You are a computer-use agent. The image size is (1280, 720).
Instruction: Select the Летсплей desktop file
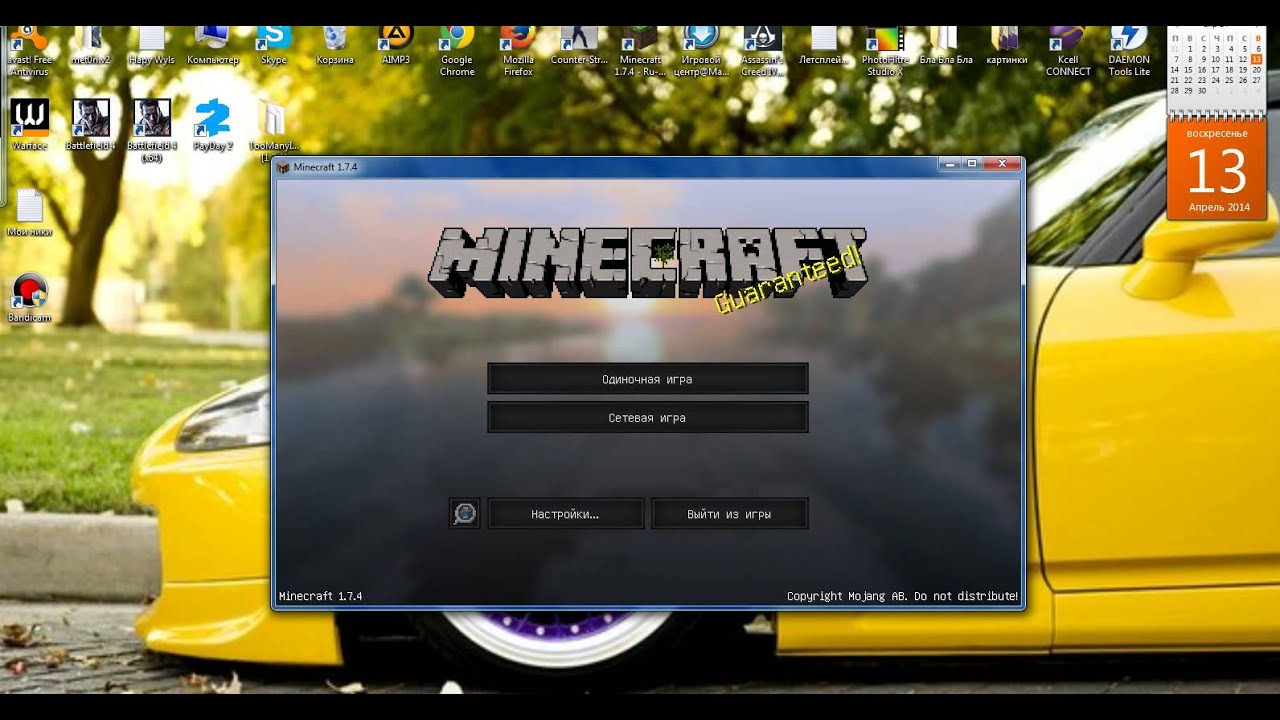click(823, 46)
